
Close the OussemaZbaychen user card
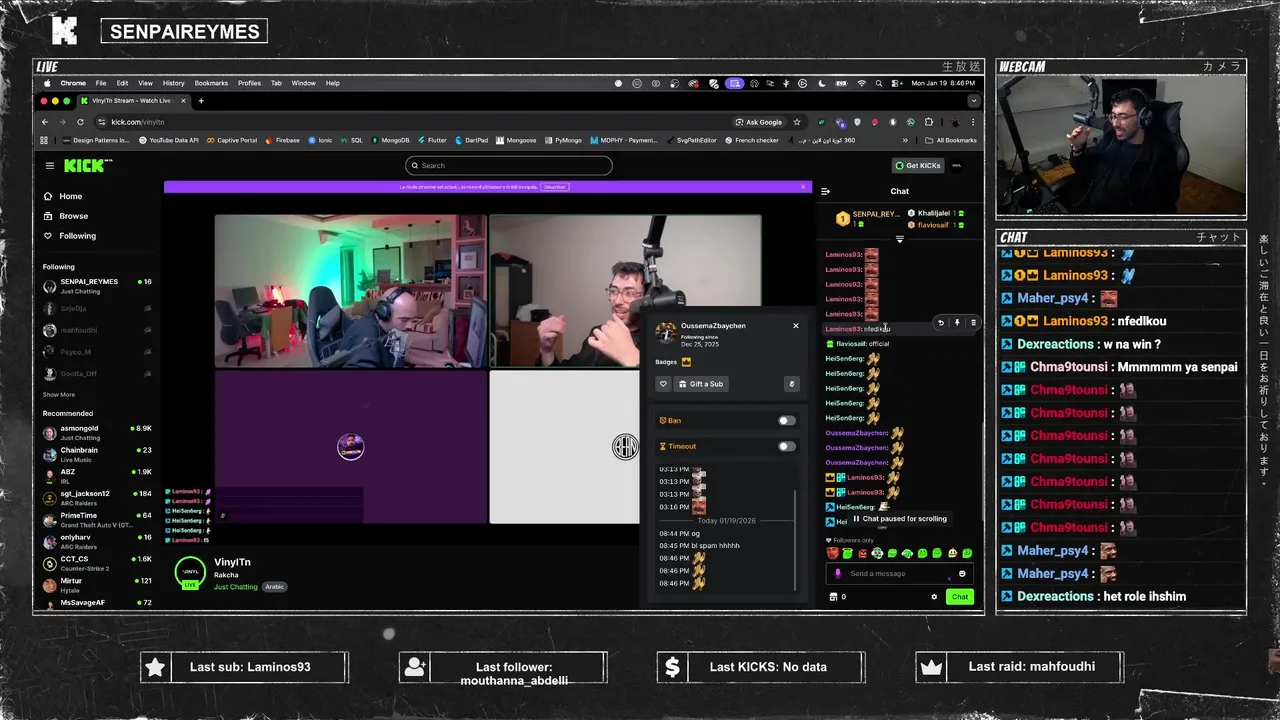pos(796,325)
